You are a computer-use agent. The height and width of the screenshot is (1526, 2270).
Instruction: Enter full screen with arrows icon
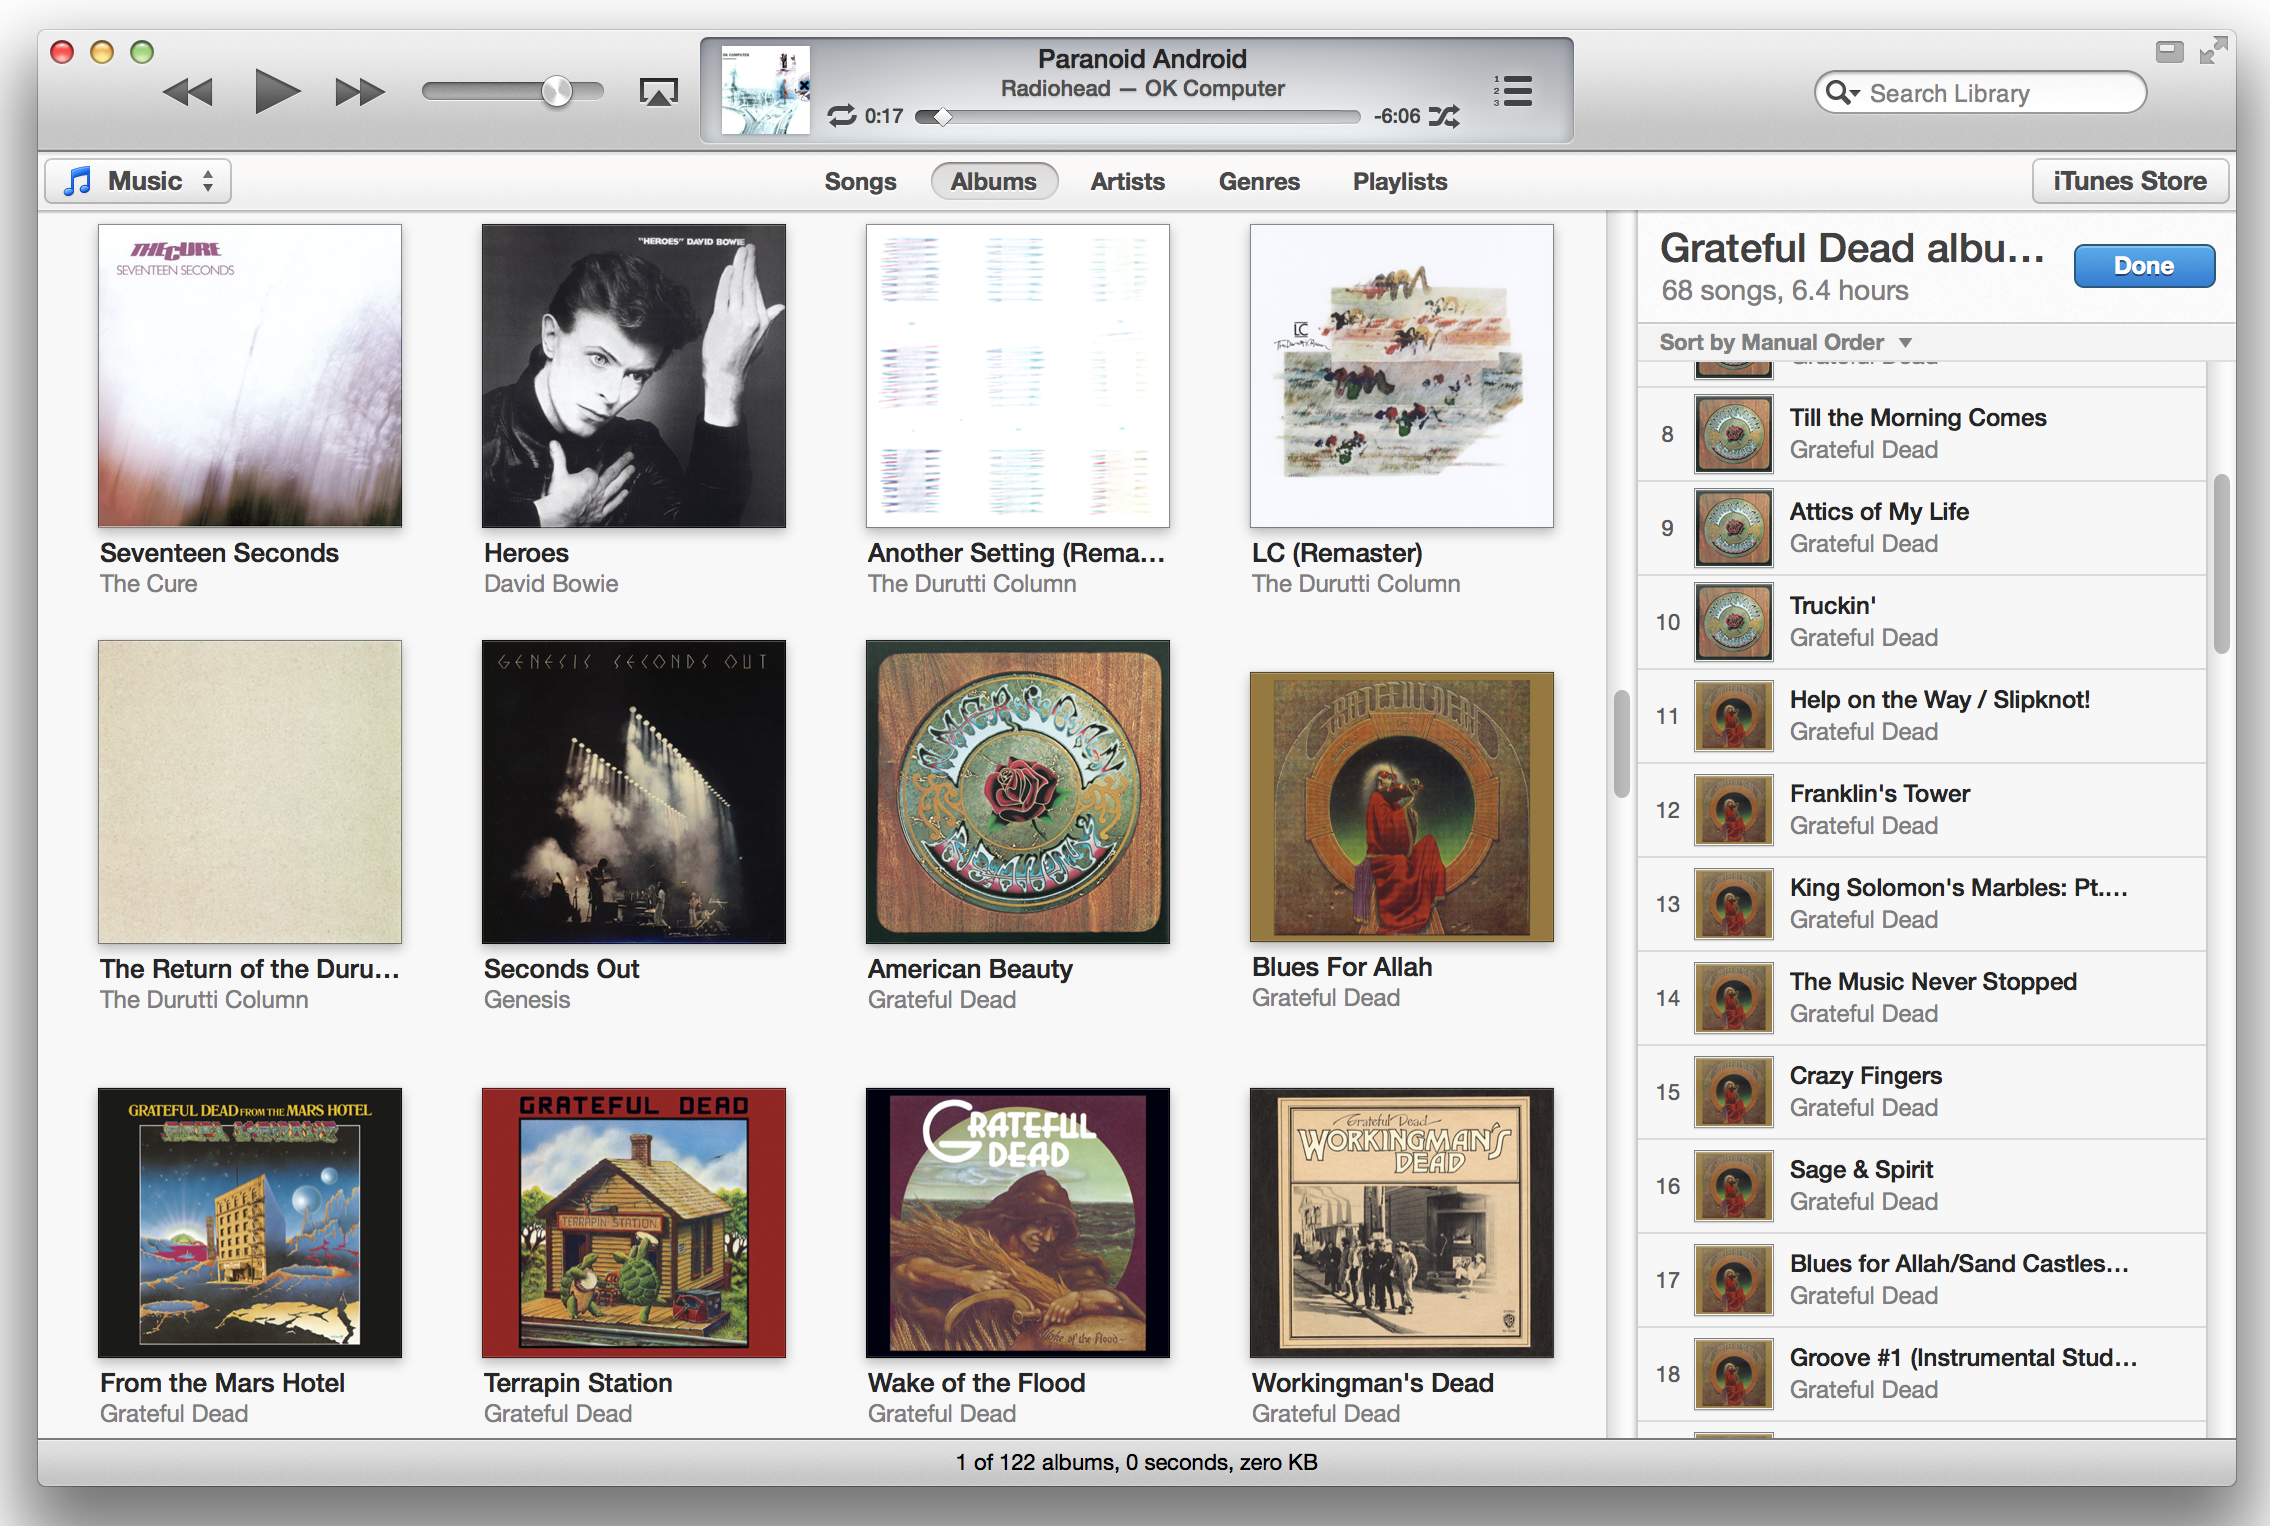(x=2213, y=50)
